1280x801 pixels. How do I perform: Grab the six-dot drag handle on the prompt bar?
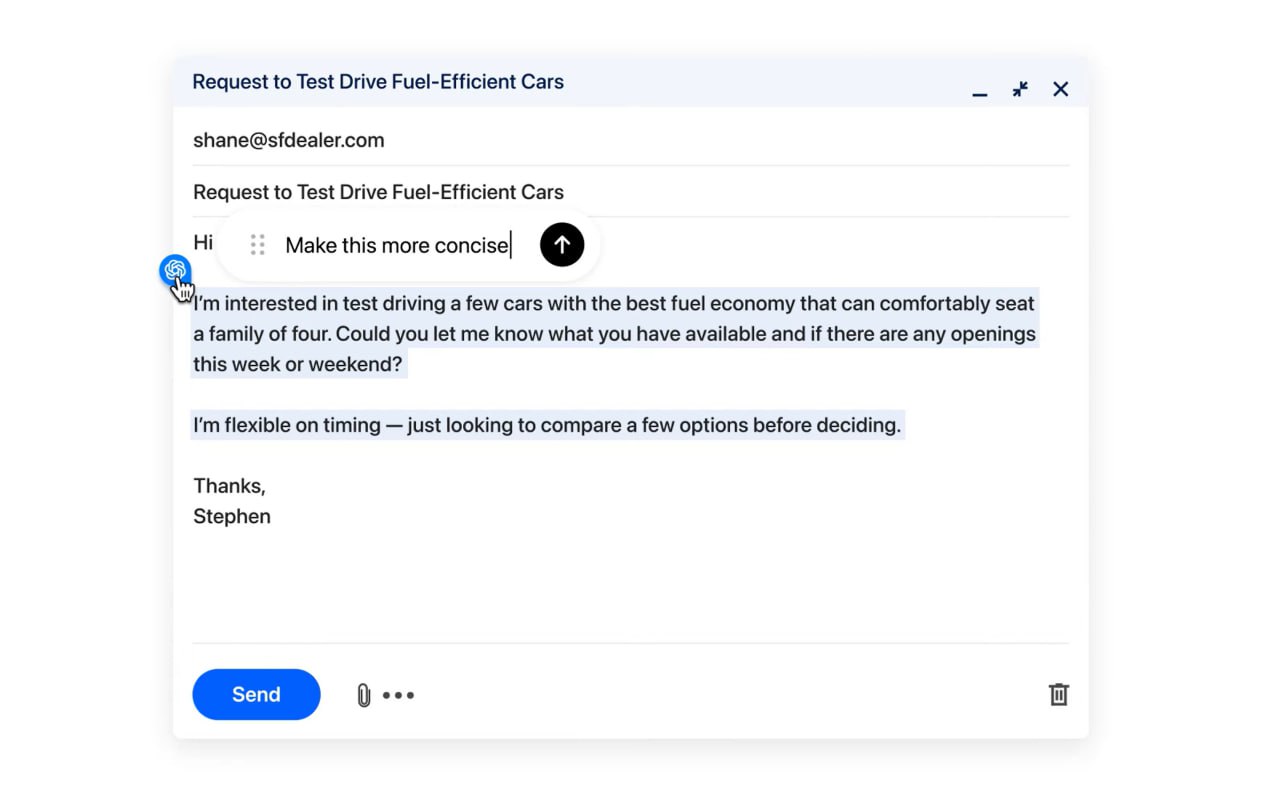(258, 245)
